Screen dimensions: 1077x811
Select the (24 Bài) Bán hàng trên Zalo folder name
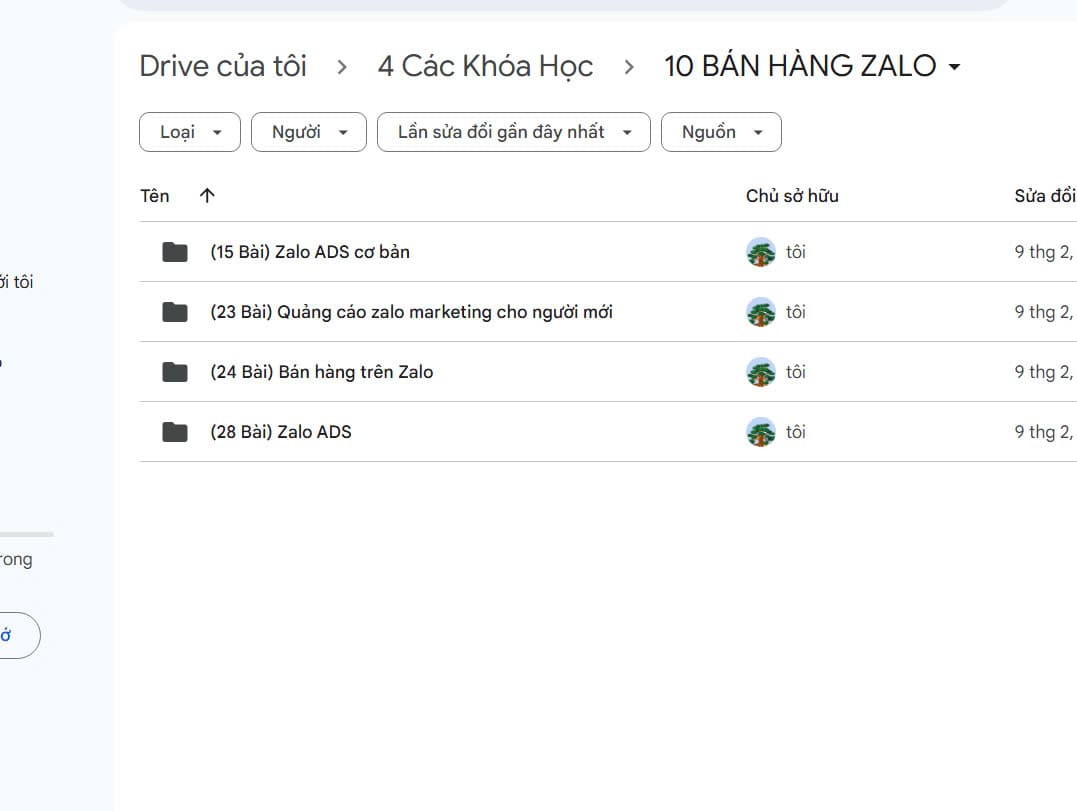coord(321,372)
